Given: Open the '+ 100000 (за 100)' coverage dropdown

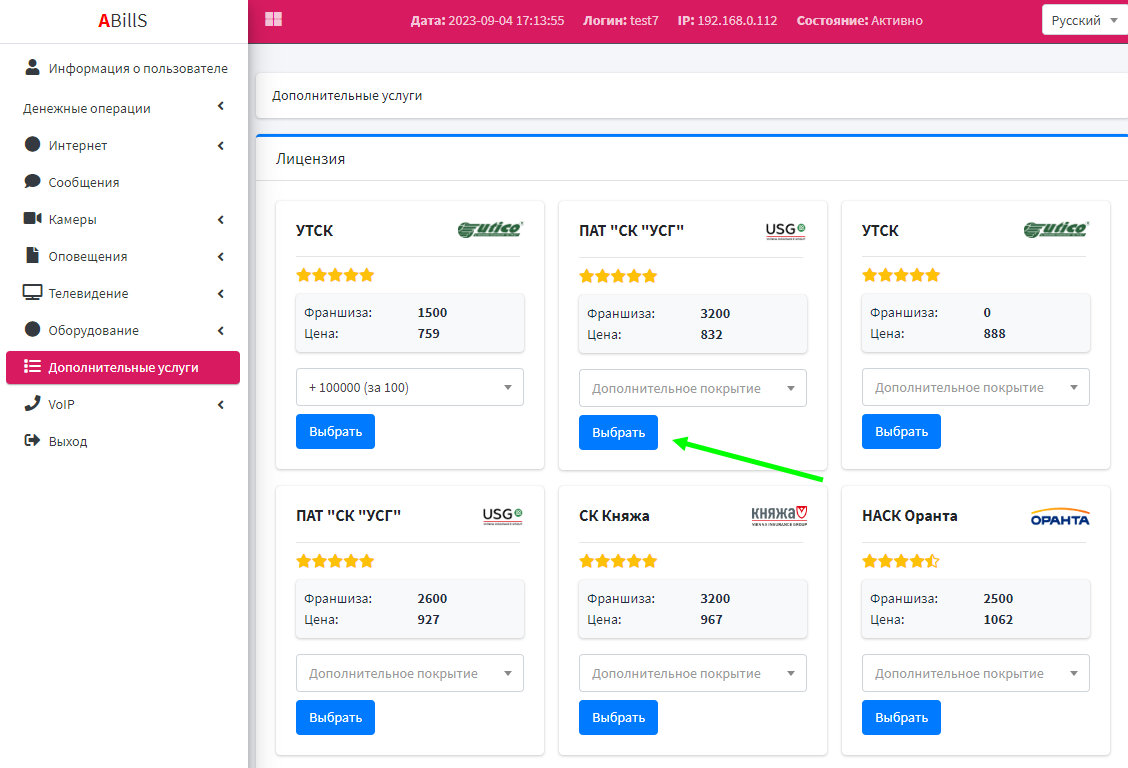Looking at the screenshot, I should point(409,388).
